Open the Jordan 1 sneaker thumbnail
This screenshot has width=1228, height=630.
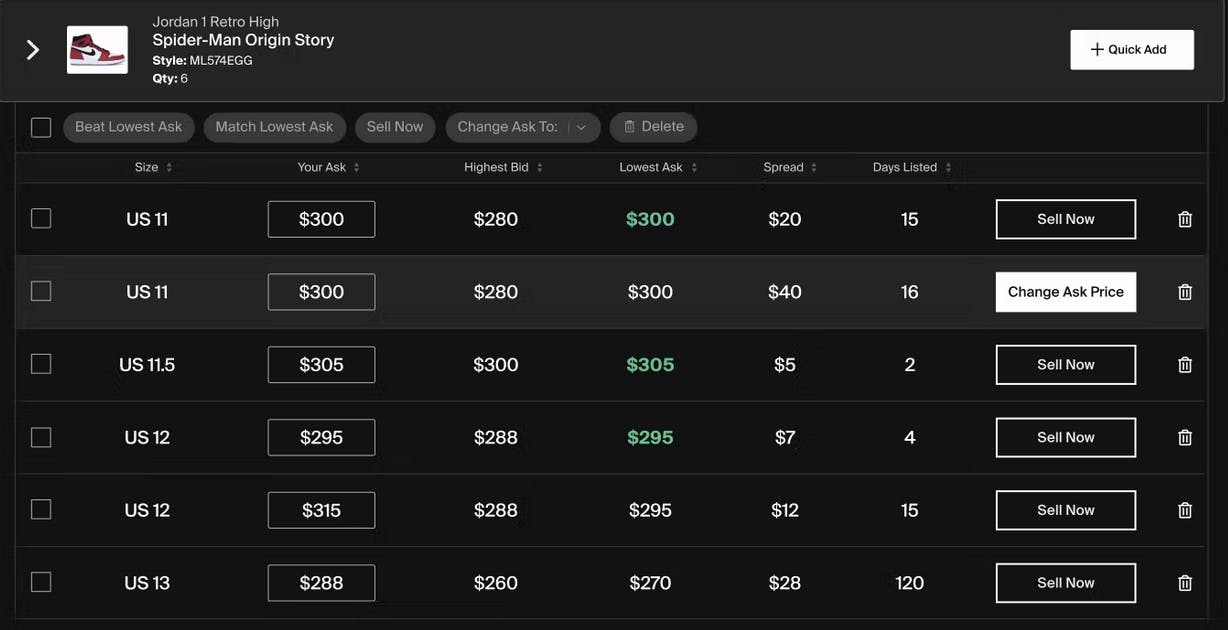click(97, 50)
